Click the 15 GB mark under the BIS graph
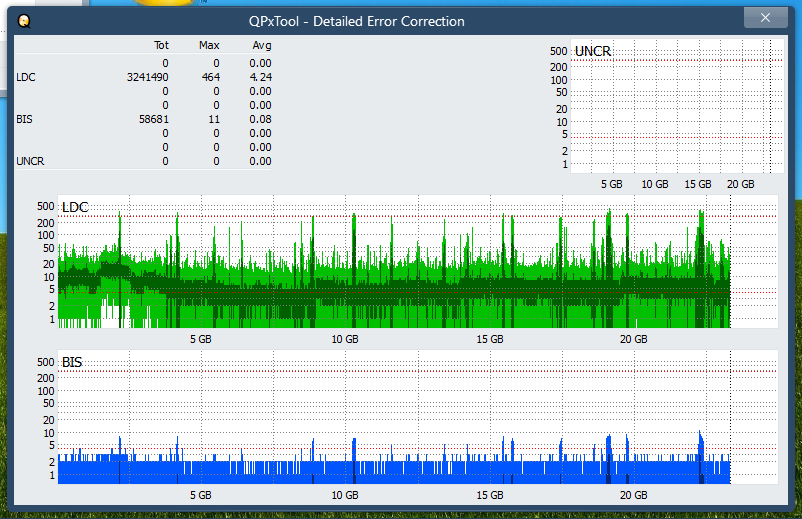802x519 pixels. tap(489, 495)
